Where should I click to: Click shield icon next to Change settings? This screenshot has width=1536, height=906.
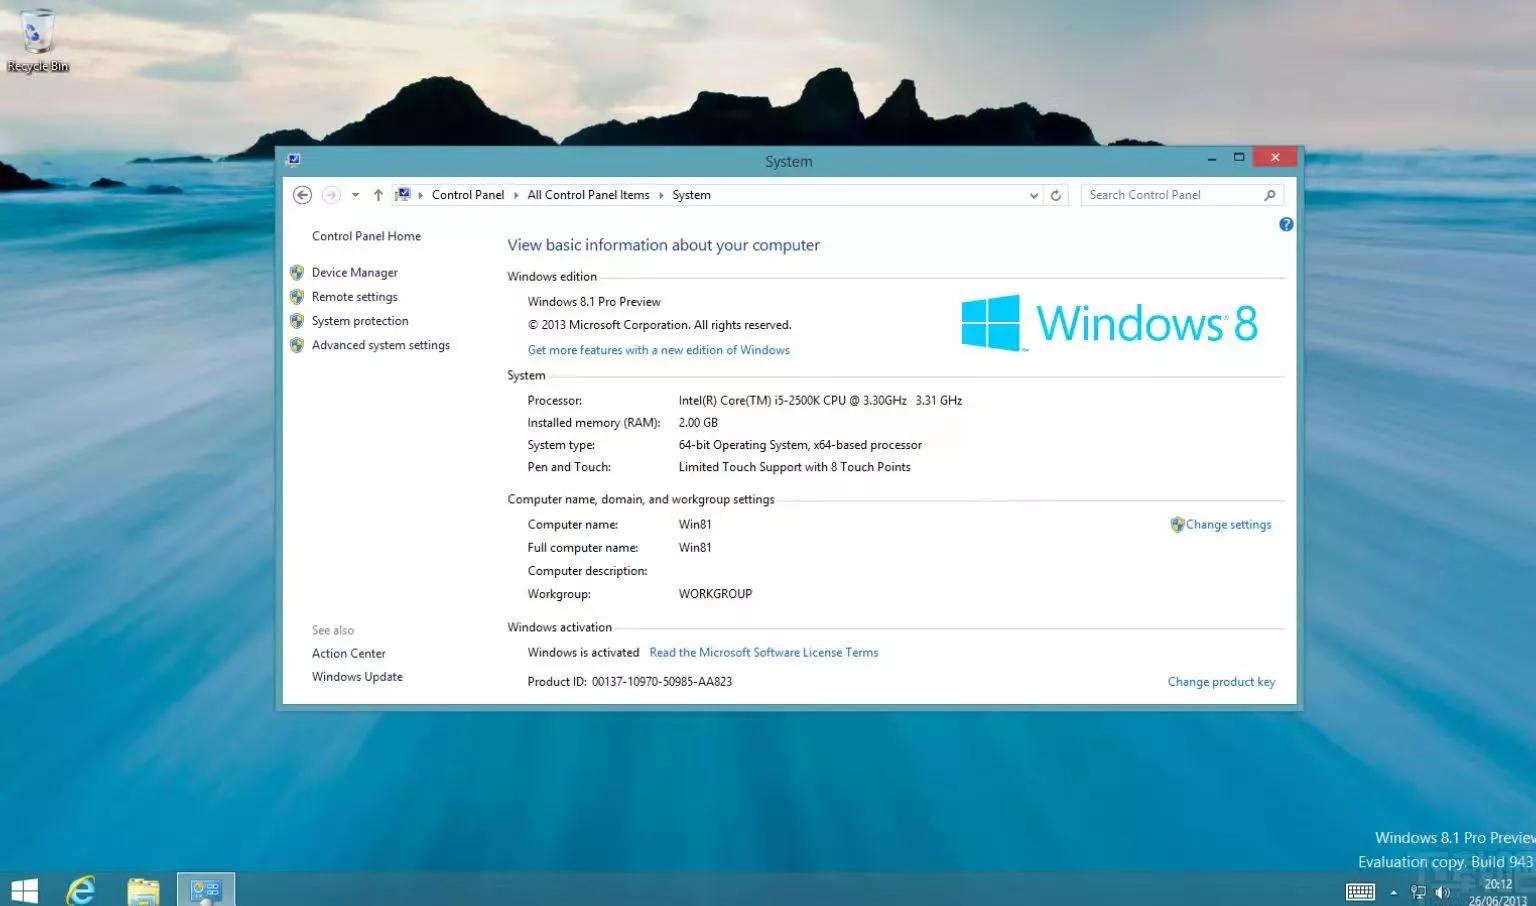tap(1177, 525)
